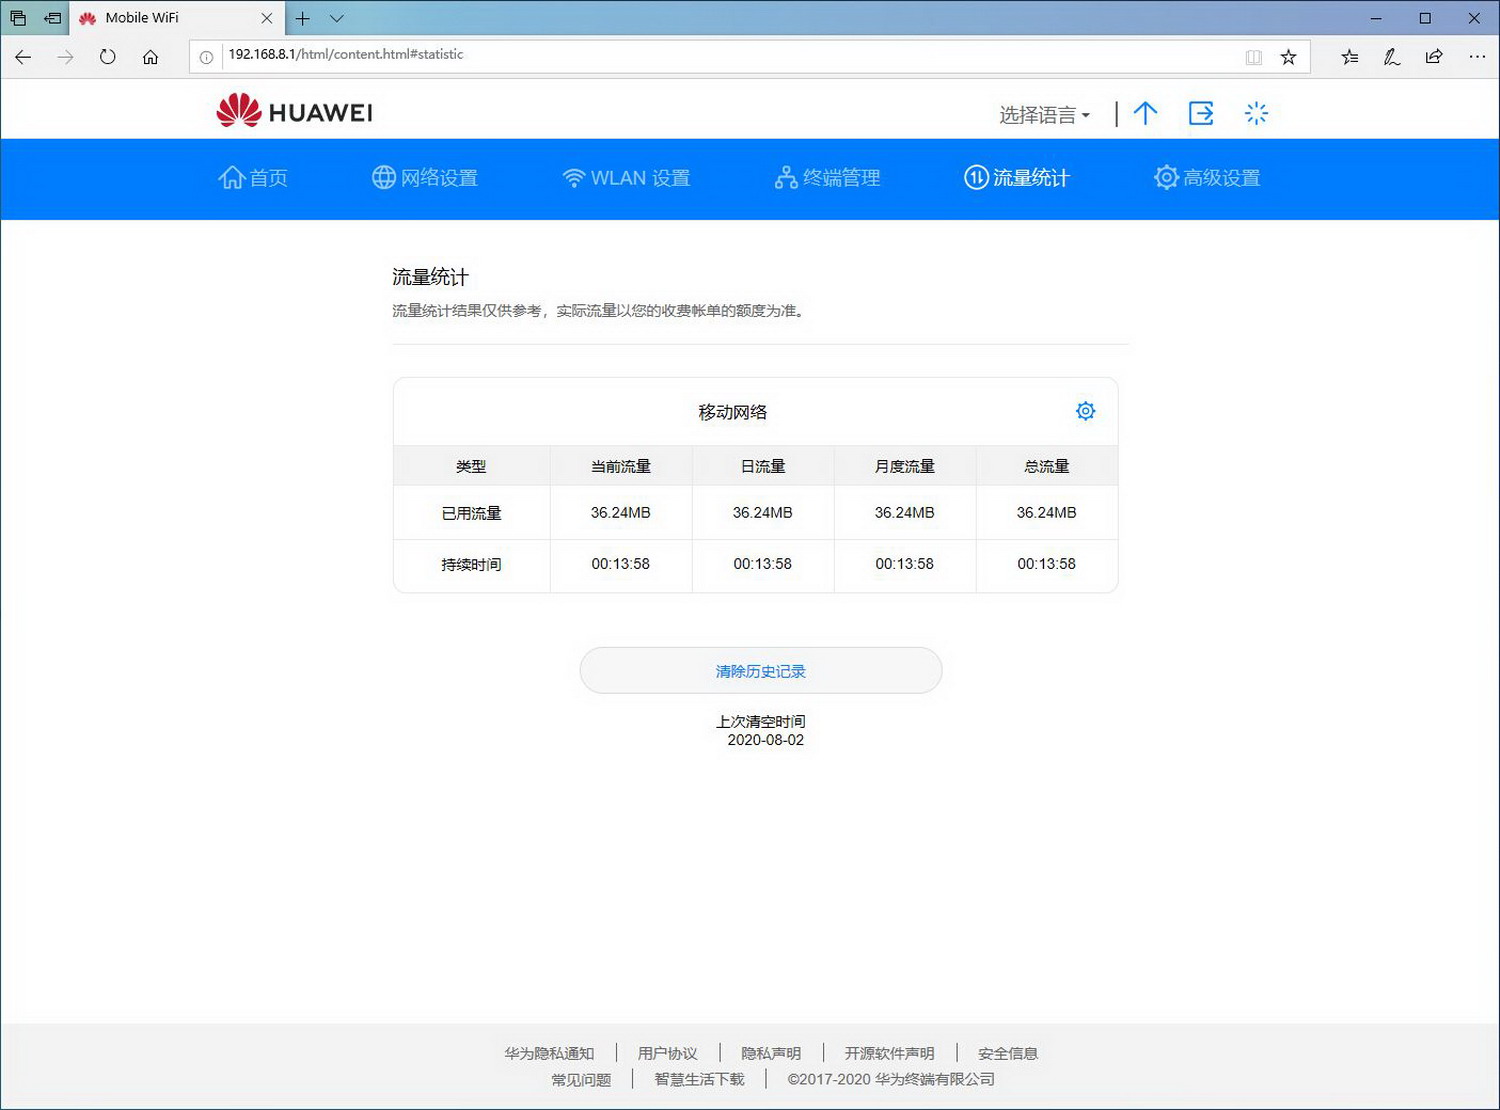Open the 用户协议 footer link
The image size is (1500, 1110).
click(667, 1052)
